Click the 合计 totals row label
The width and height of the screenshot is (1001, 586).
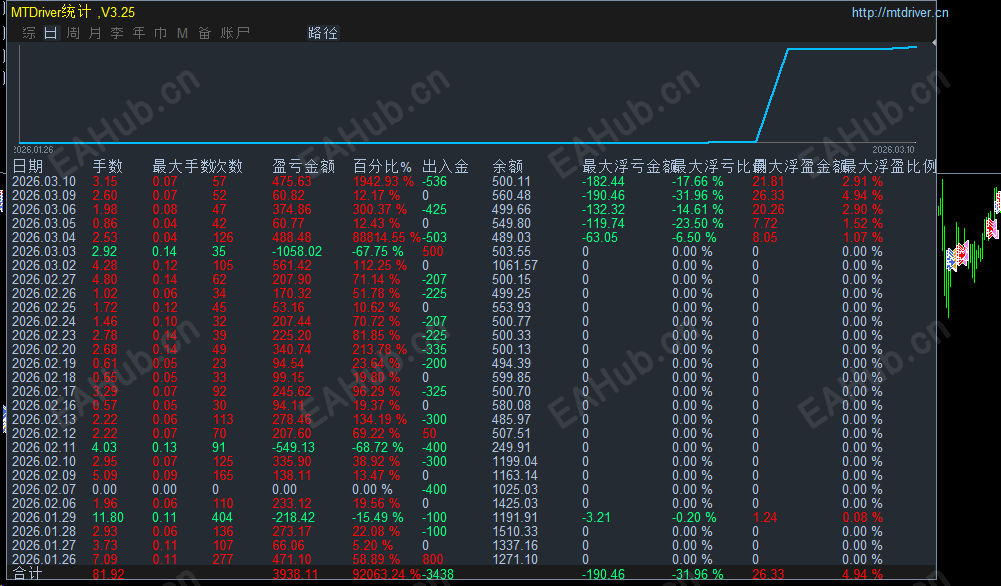point(27,574)
